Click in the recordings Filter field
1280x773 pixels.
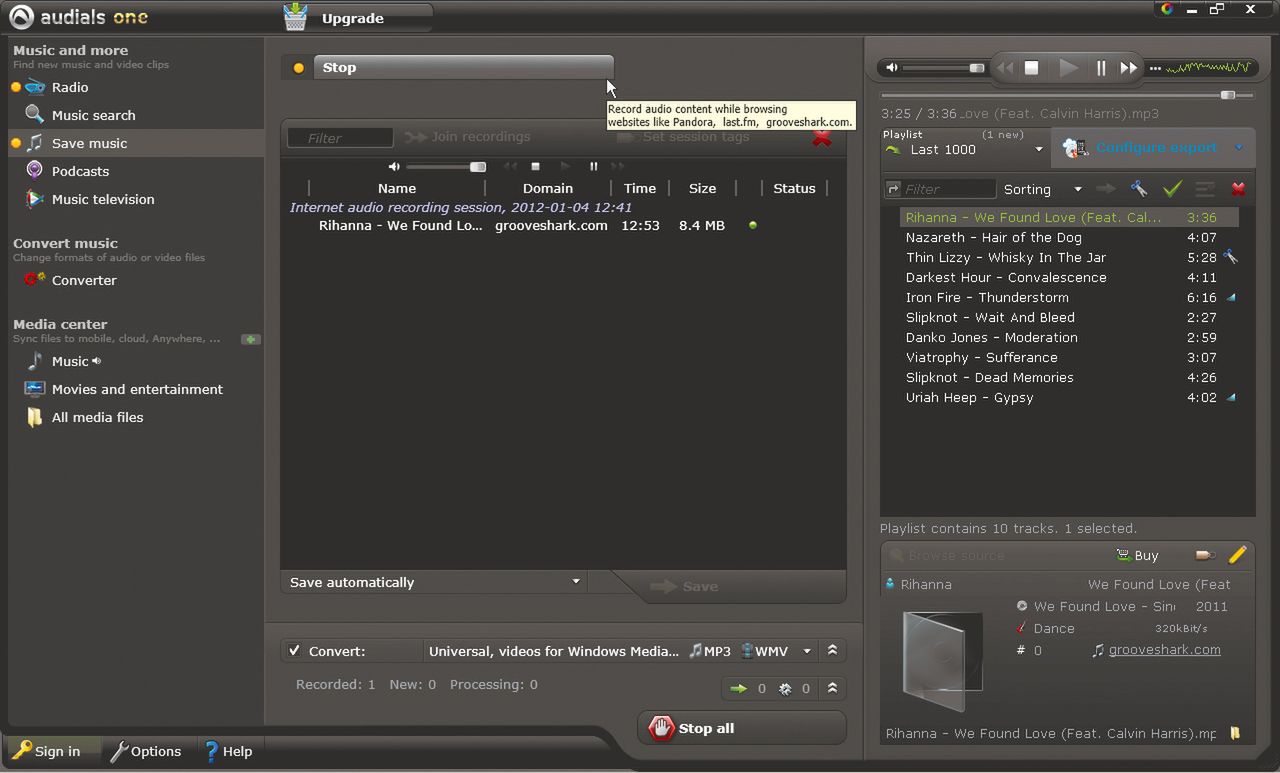point(340,138)
